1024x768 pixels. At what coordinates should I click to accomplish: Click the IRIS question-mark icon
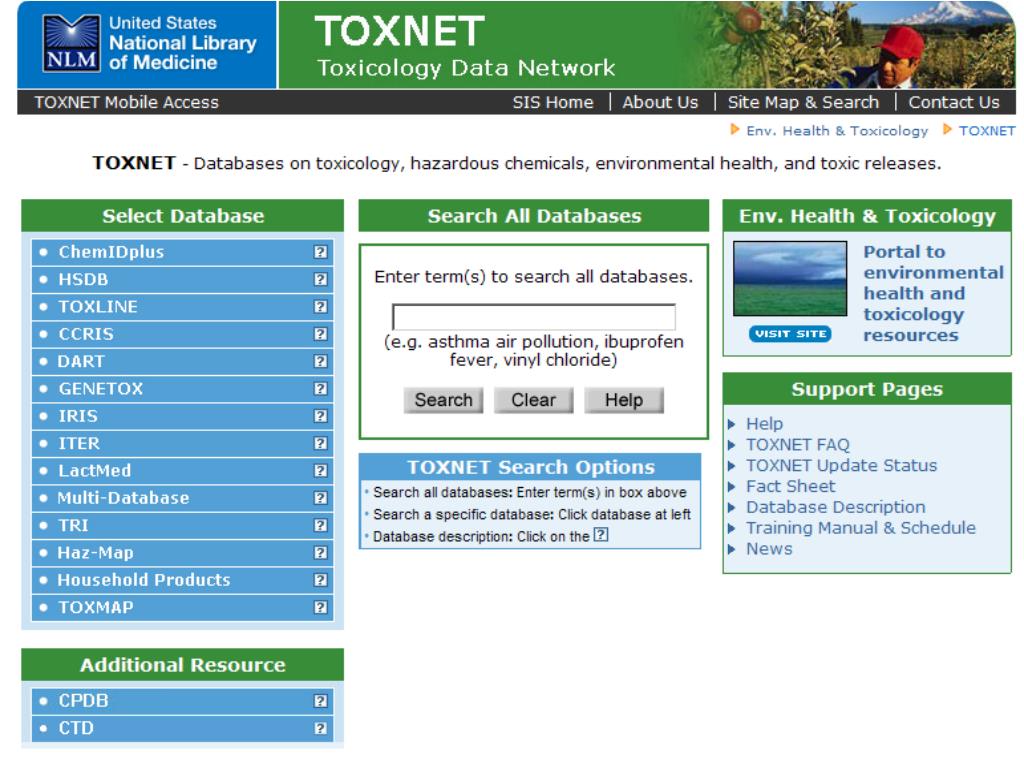coord(320,416)
